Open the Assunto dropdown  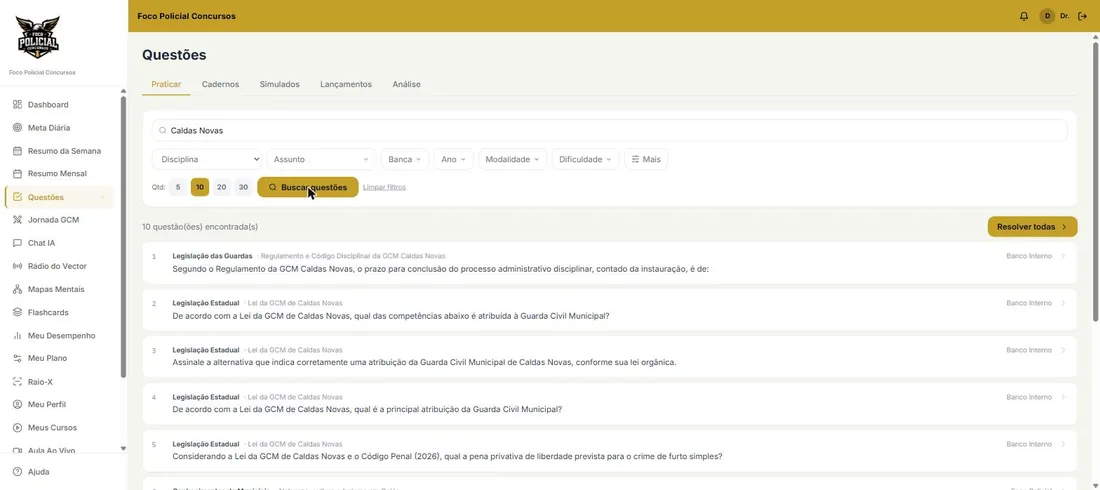[x=321, y=159]
